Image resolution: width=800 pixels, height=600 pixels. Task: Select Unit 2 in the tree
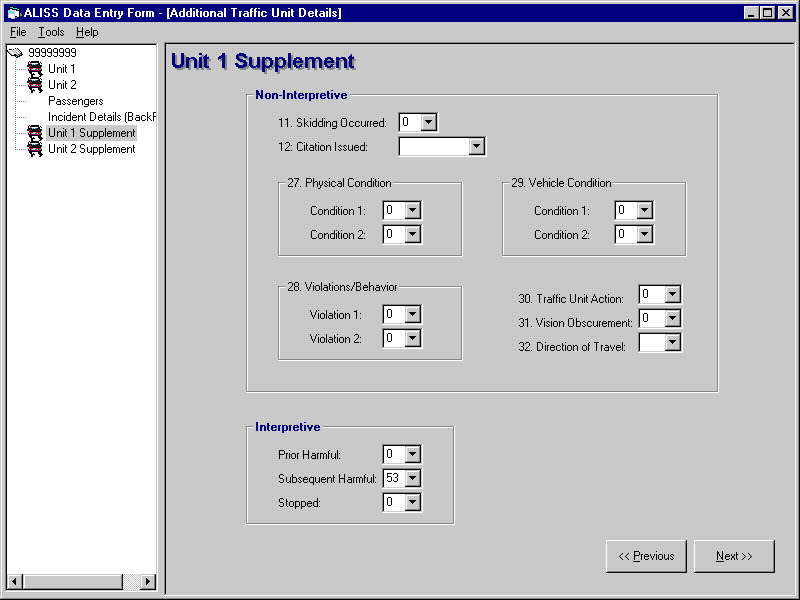click(x=62, y=85)
